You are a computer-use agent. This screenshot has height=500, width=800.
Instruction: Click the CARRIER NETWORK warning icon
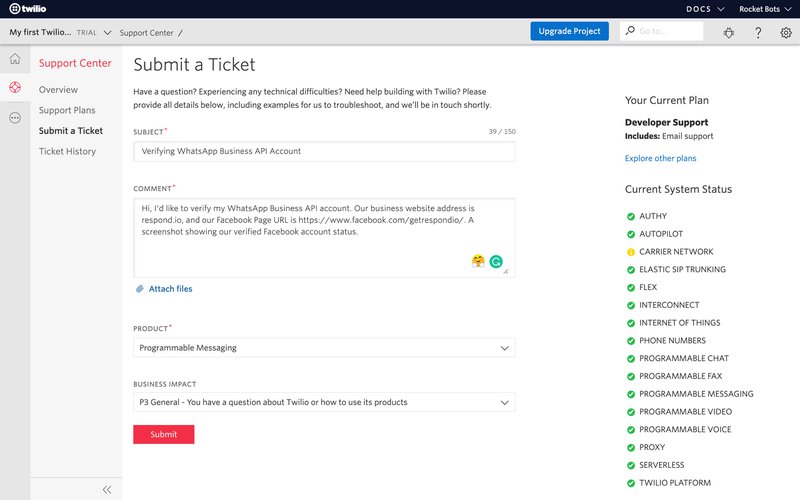coord(631,252)
